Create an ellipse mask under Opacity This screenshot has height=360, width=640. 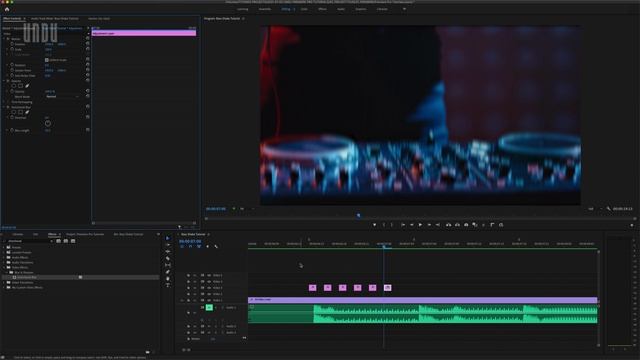pos(13,86)
